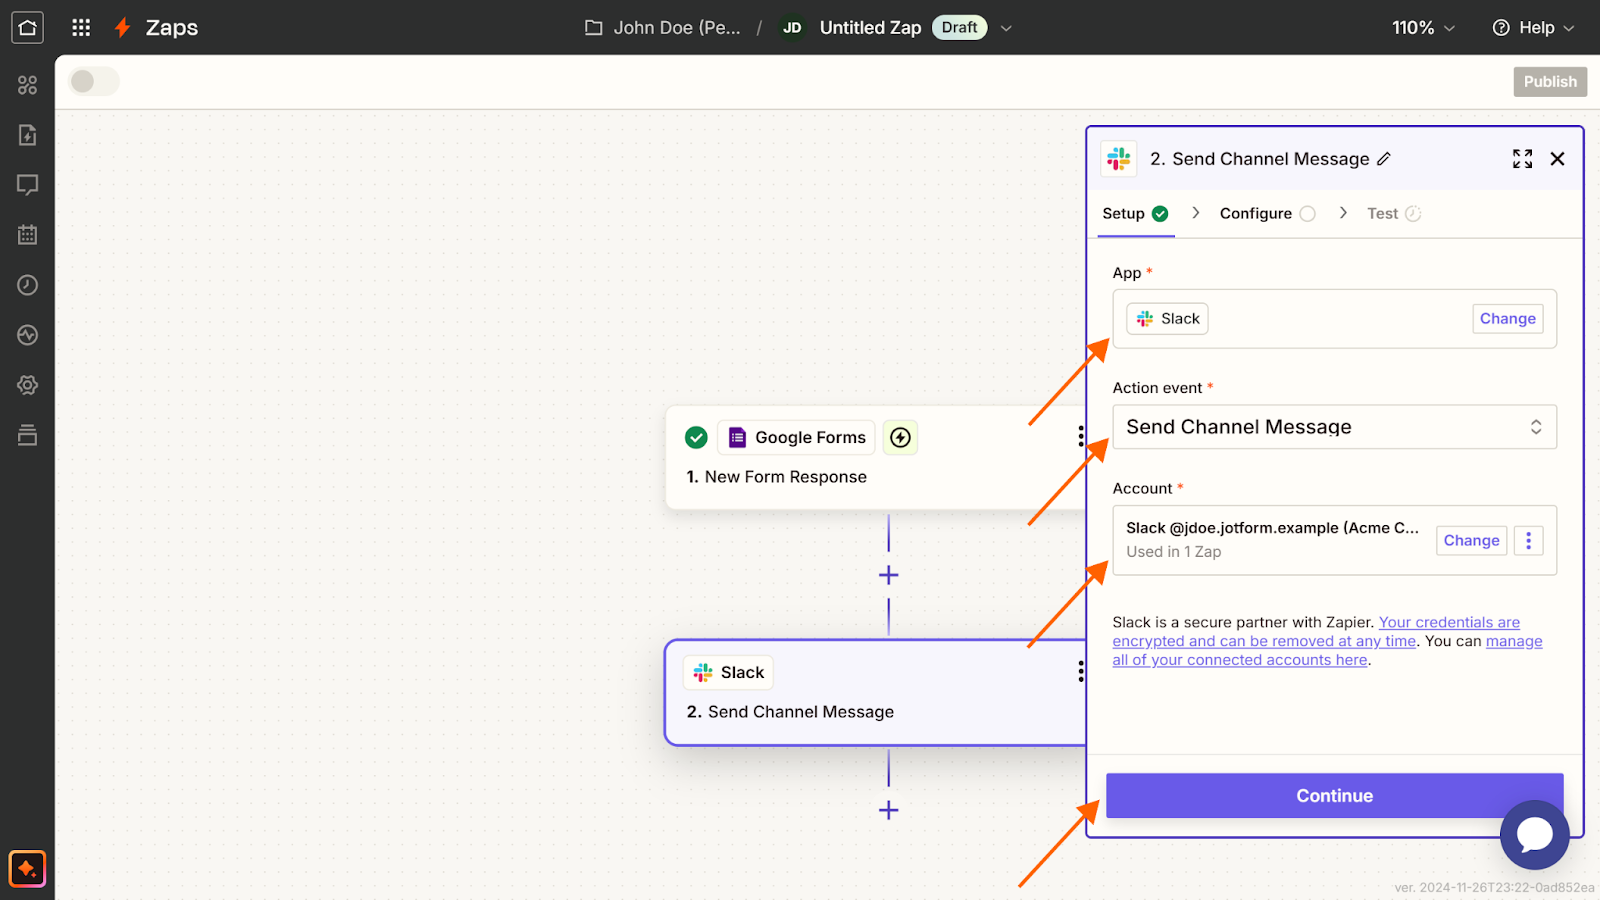Image resolution: width=1600 pixels, height=900 pixels.
Task: Select the Google Forms trigger step card
Action: (x=876, y=457)
